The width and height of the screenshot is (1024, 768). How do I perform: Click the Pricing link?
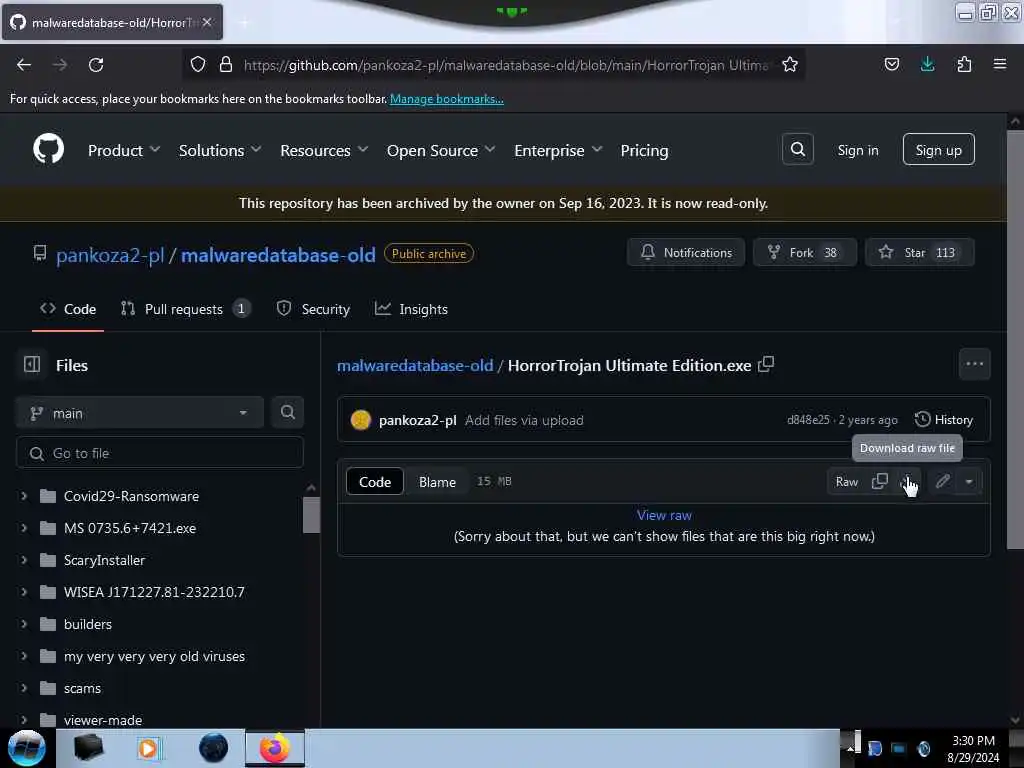[644, 150]
